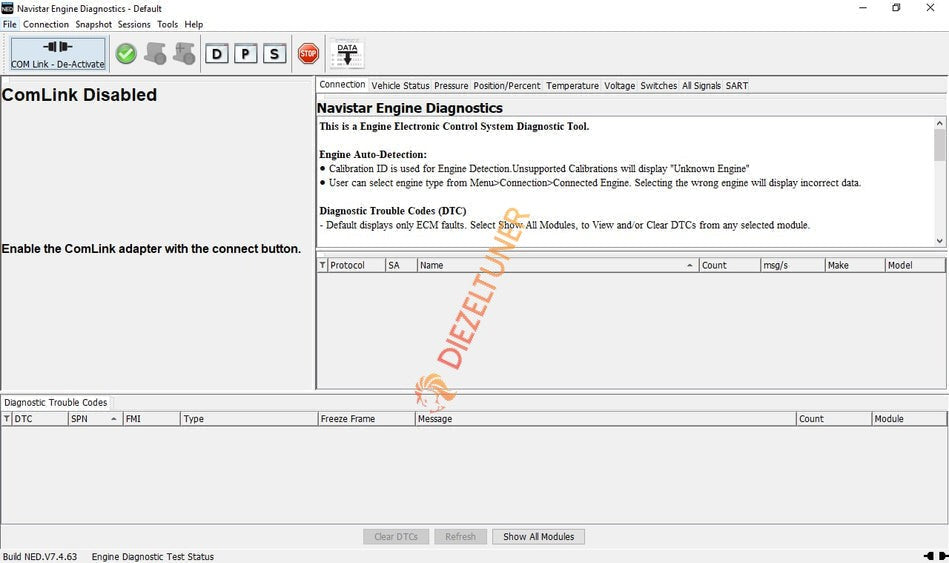Open the Help menu
The image size is (949, 563).
(x=194, y=24)
